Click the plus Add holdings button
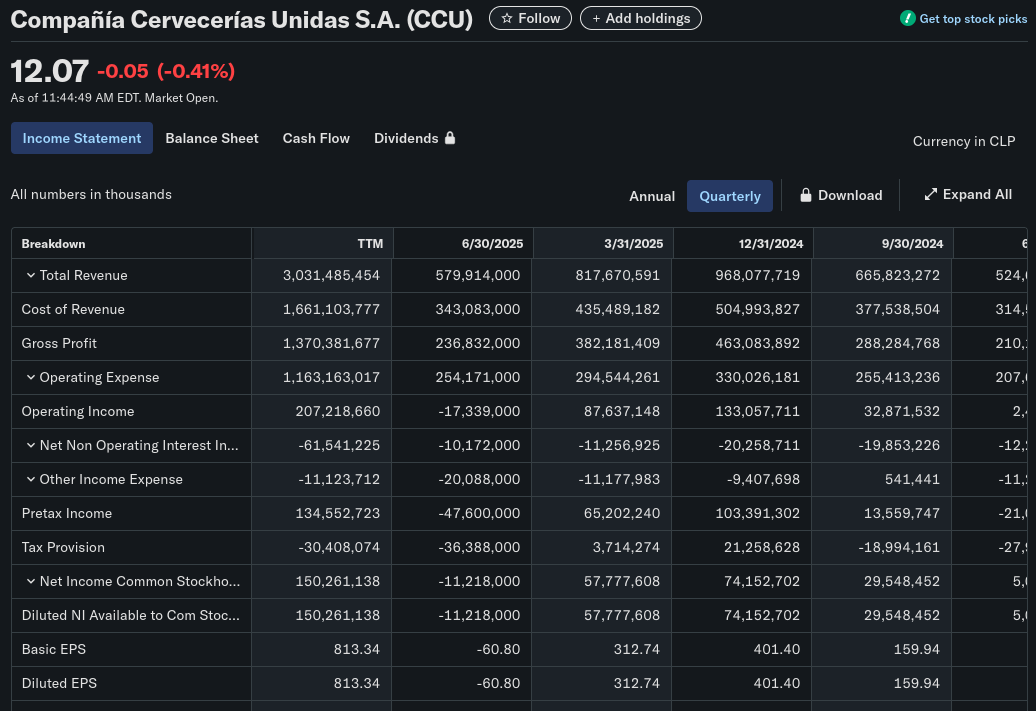 pyautogui.click(x=640, y=18)
